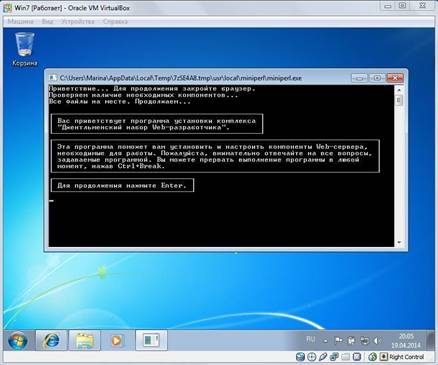Open the Windows Start menu orb

(18, 341)
